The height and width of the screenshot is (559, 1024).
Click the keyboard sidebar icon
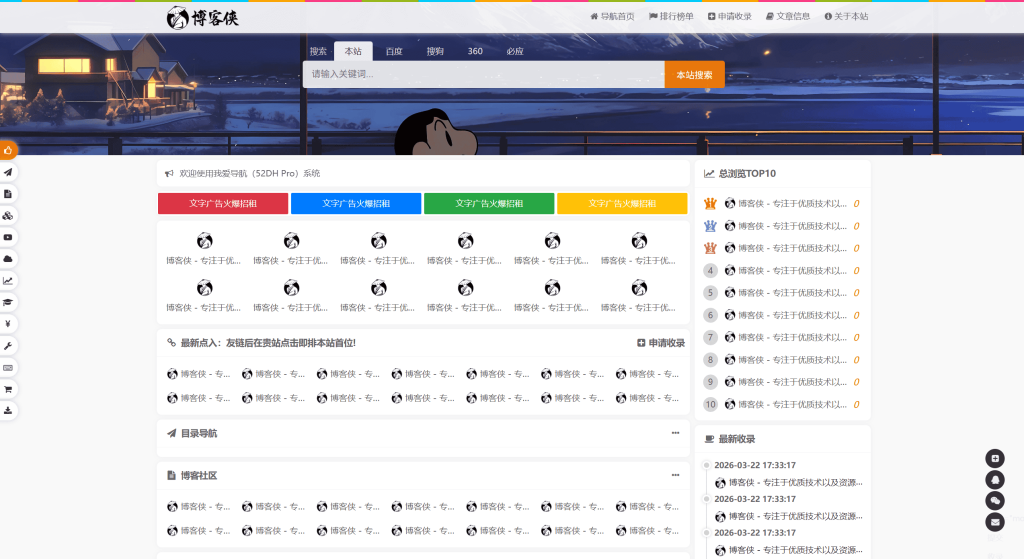tap(8, 368)
